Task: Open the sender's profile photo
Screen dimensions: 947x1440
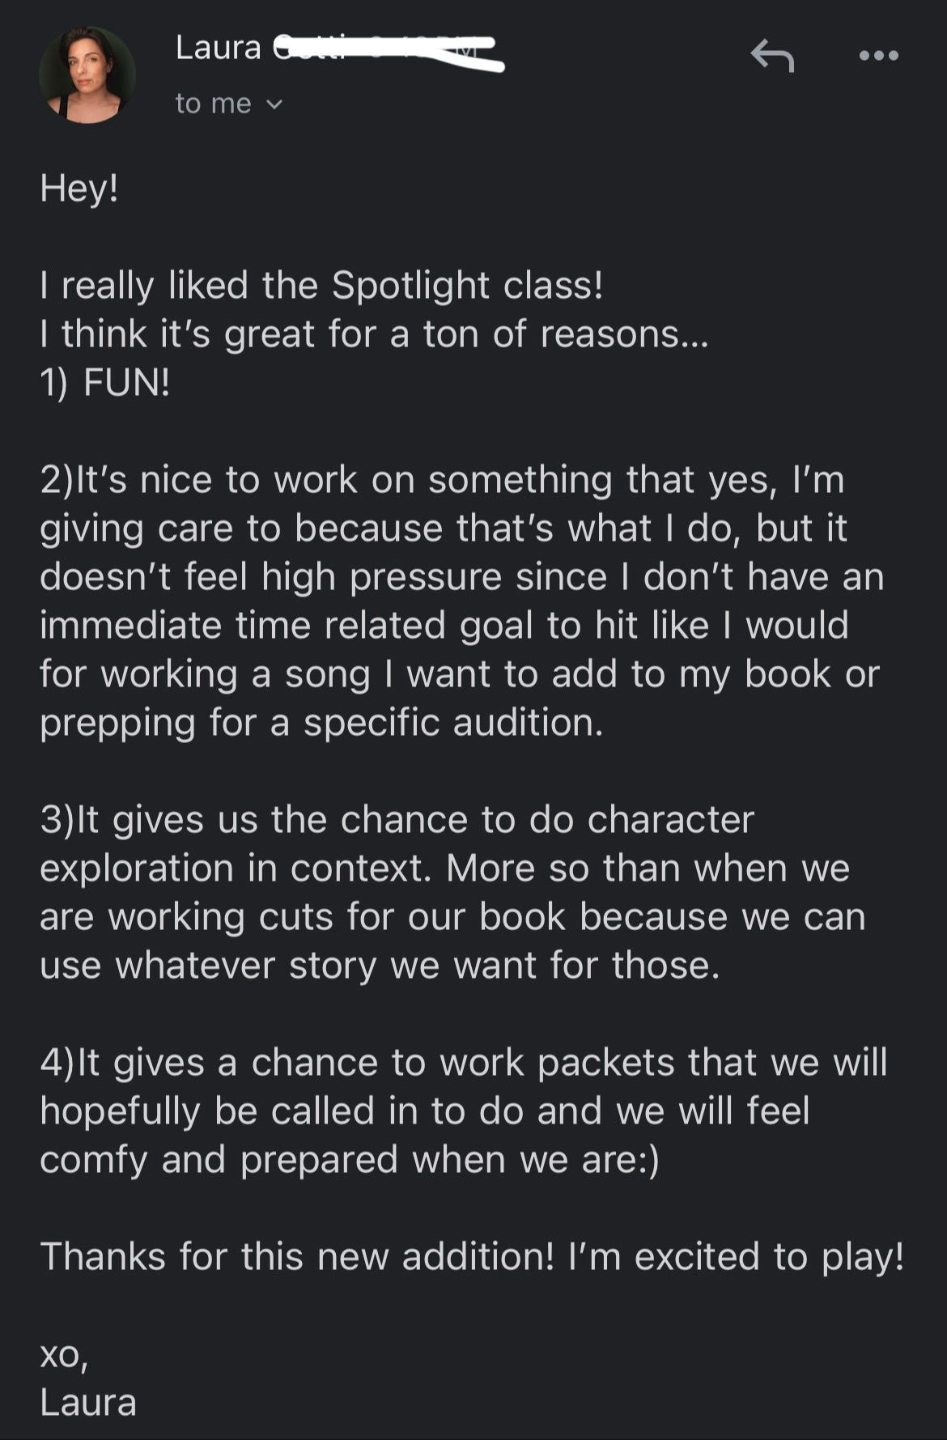Action: click(x=87, y=75)
